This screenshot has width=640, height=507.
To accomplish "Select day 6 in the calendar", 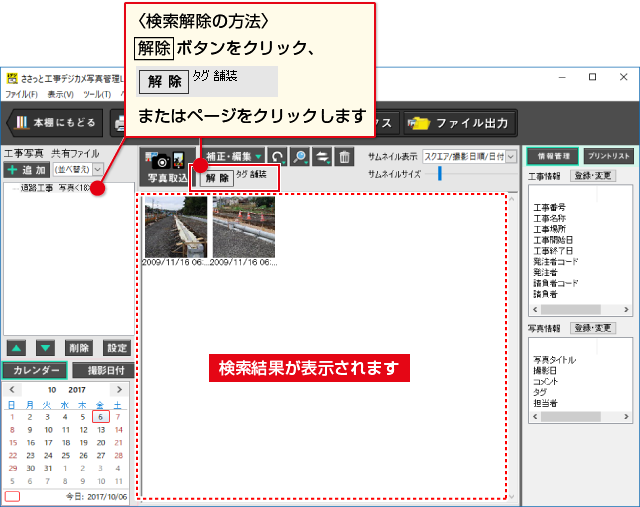I will 100,417.
